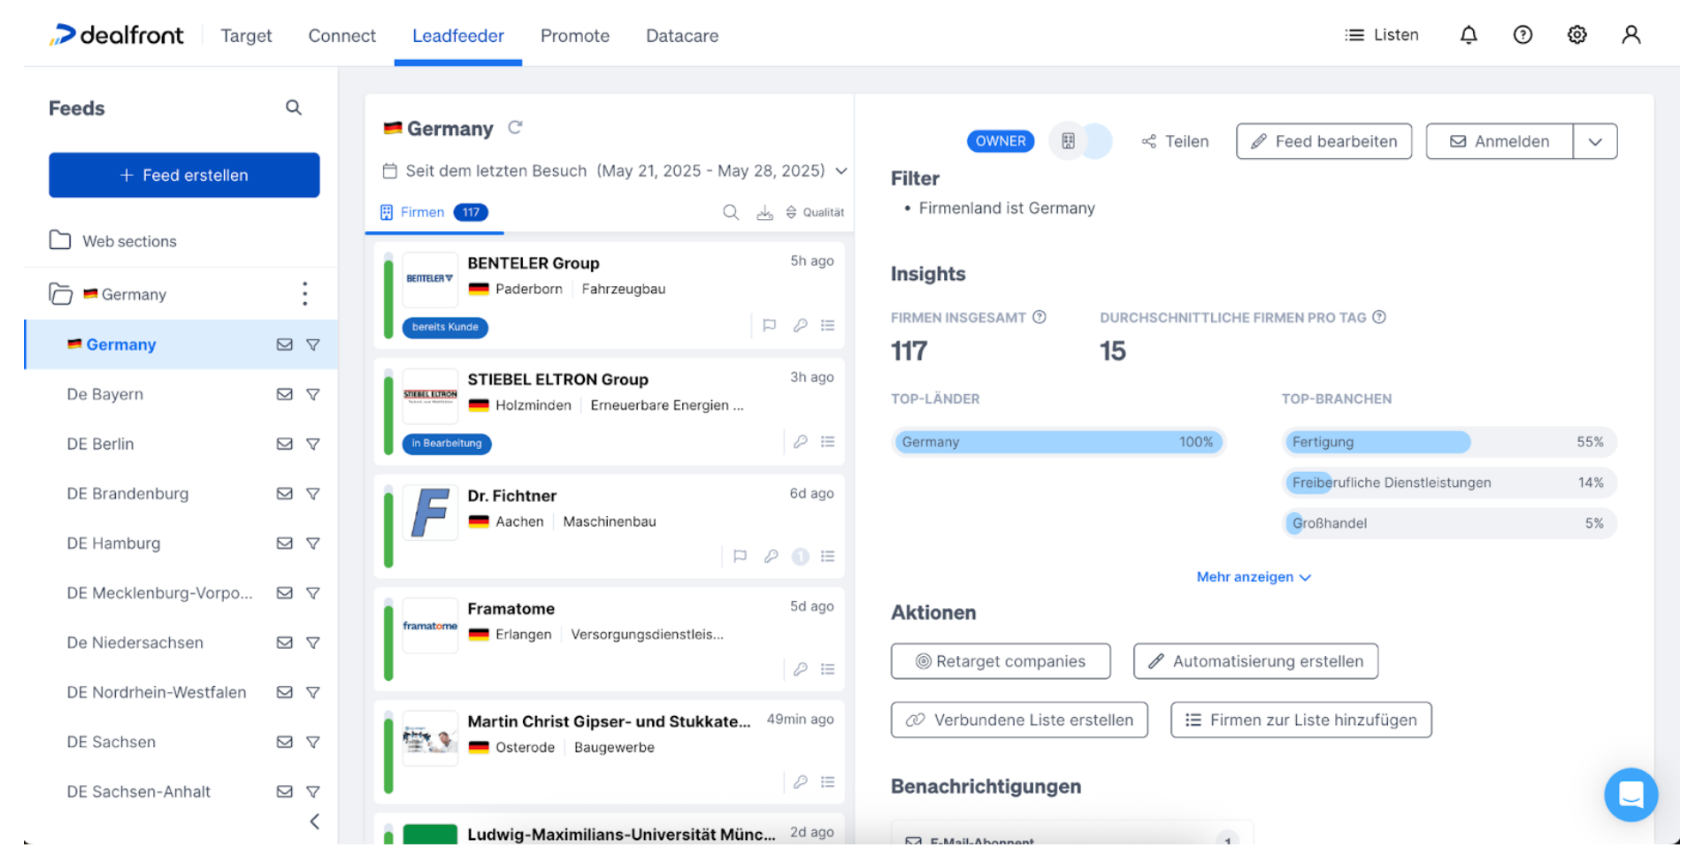1694x858 pixels.
Task: Select DE Brandenburg feed
Action: coord(128,494)
